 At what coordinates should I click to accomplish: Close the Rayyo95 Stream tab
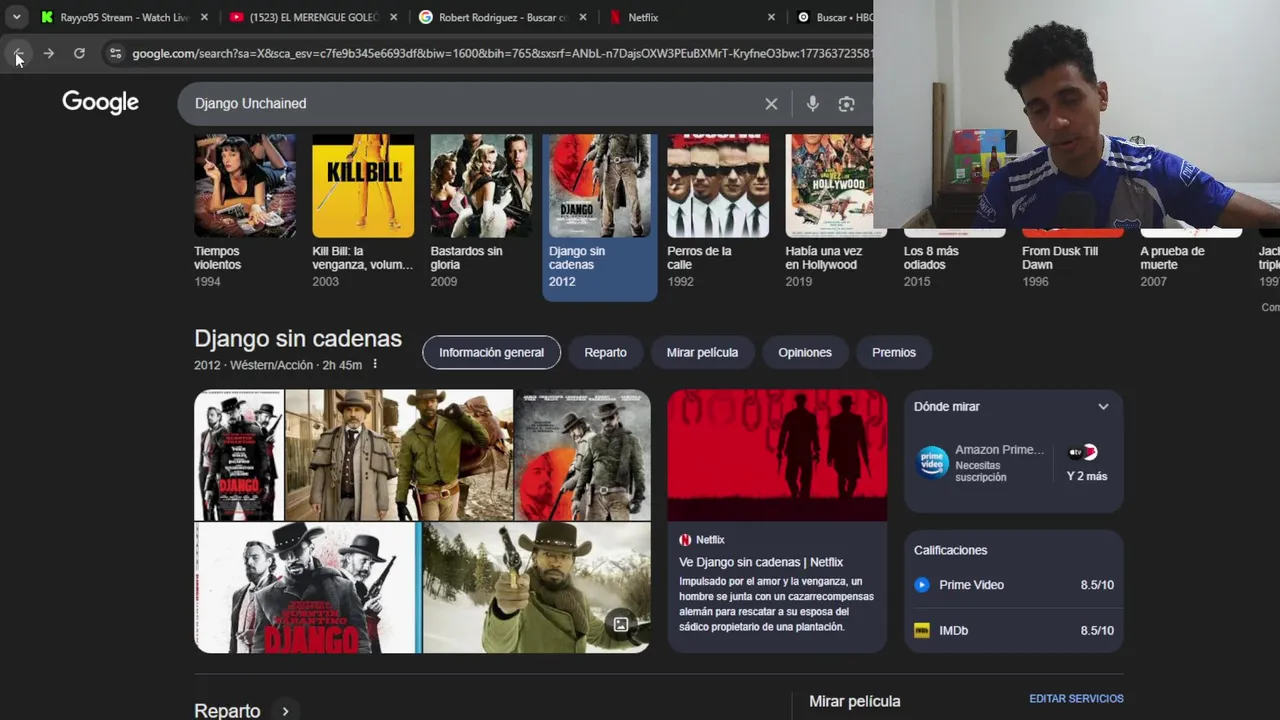[204, 17]
